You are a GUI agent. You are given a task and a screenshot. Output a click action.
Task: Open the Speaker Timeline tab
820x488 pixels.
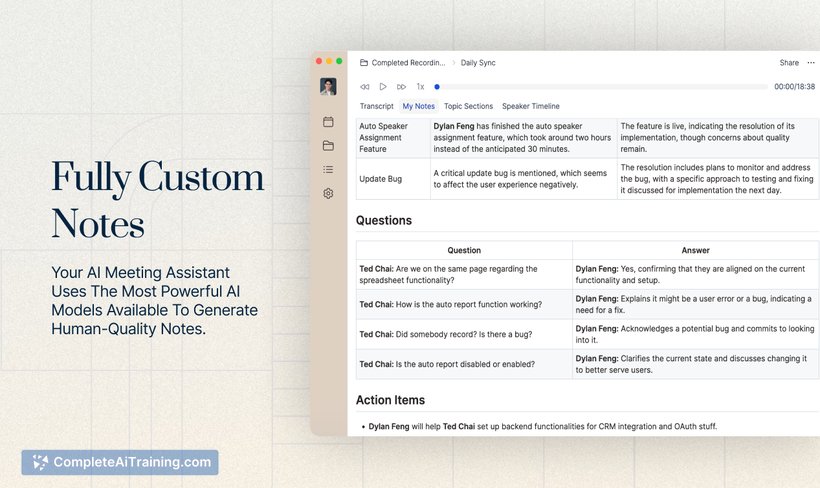[531, 106]
